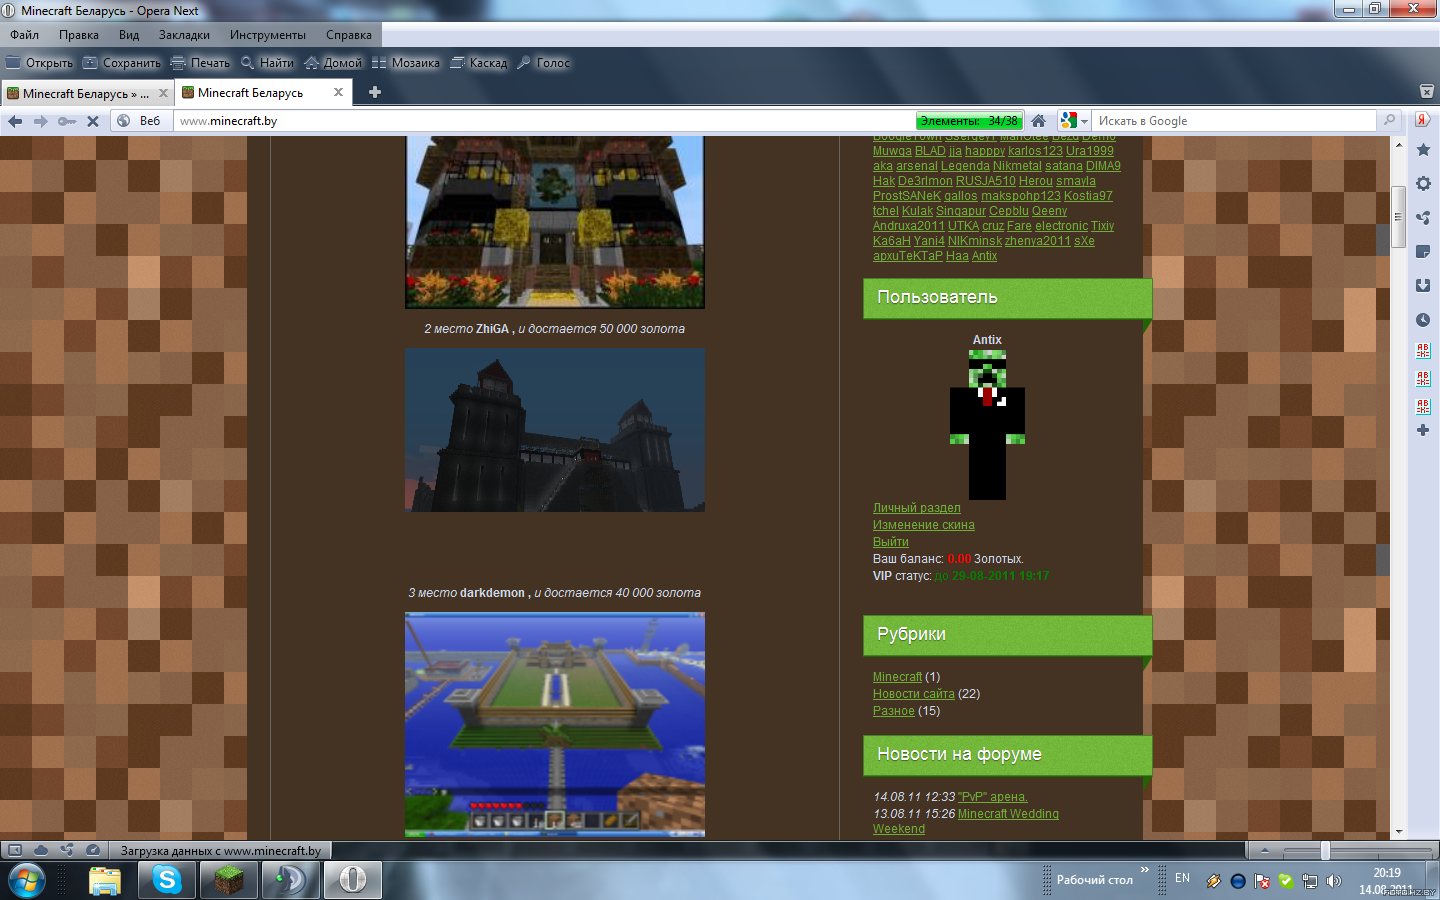Open the History clock panel
The height and width of the screenshot is (900, 1440).
coord(1423,320)
